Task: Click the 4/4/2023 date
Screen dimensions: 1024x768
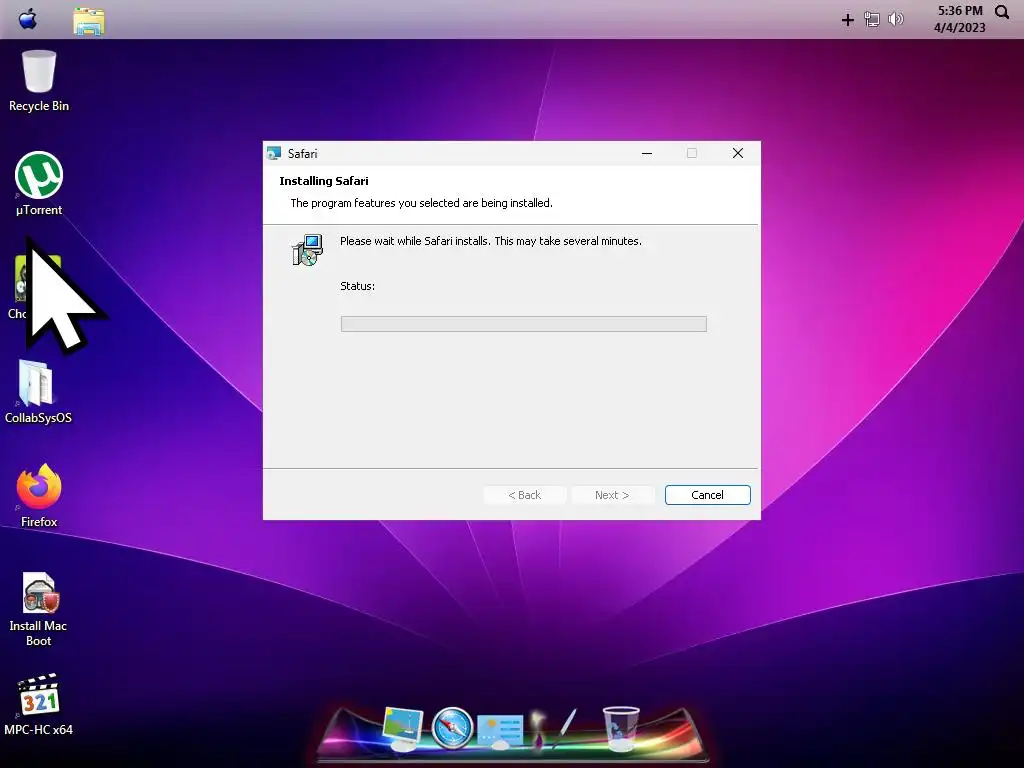Action: (959, 27)
